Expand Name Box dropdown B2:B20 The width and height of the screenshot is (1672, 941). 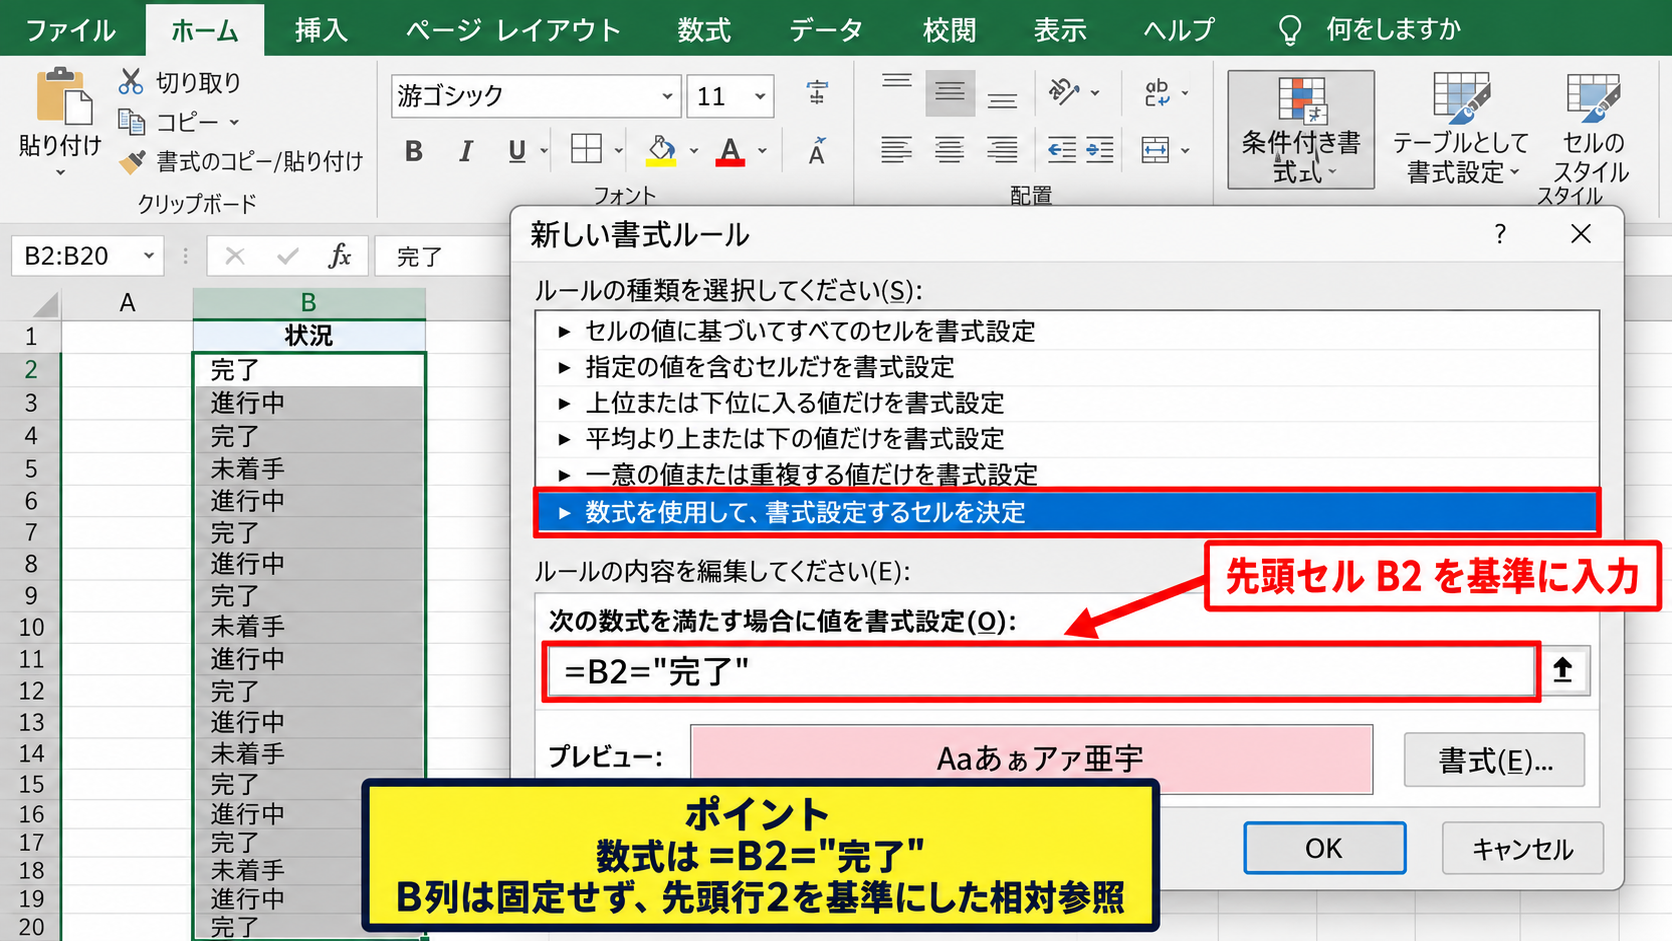pyautogui.click(x=148, y=255)
